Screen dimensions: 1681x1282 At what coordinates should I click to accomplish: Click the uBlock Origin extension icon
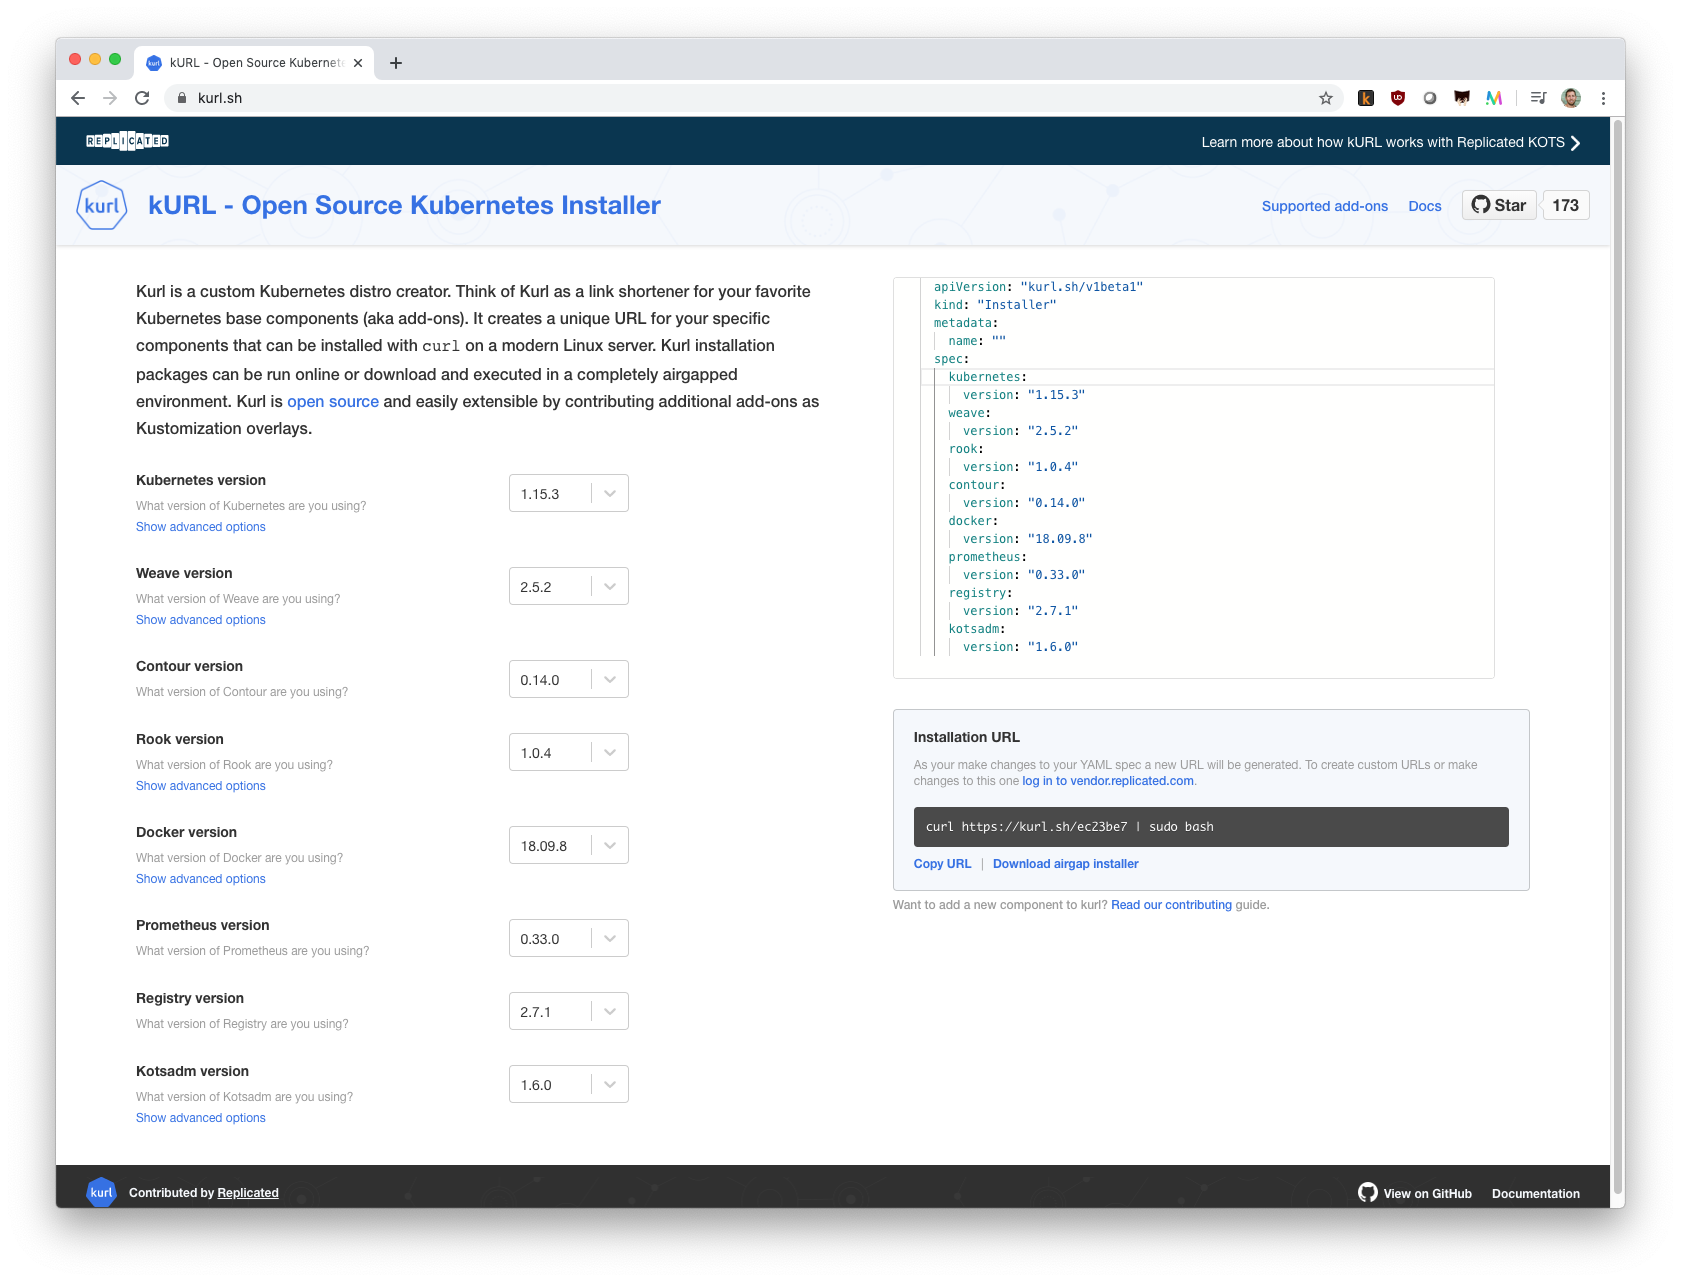1397,98
